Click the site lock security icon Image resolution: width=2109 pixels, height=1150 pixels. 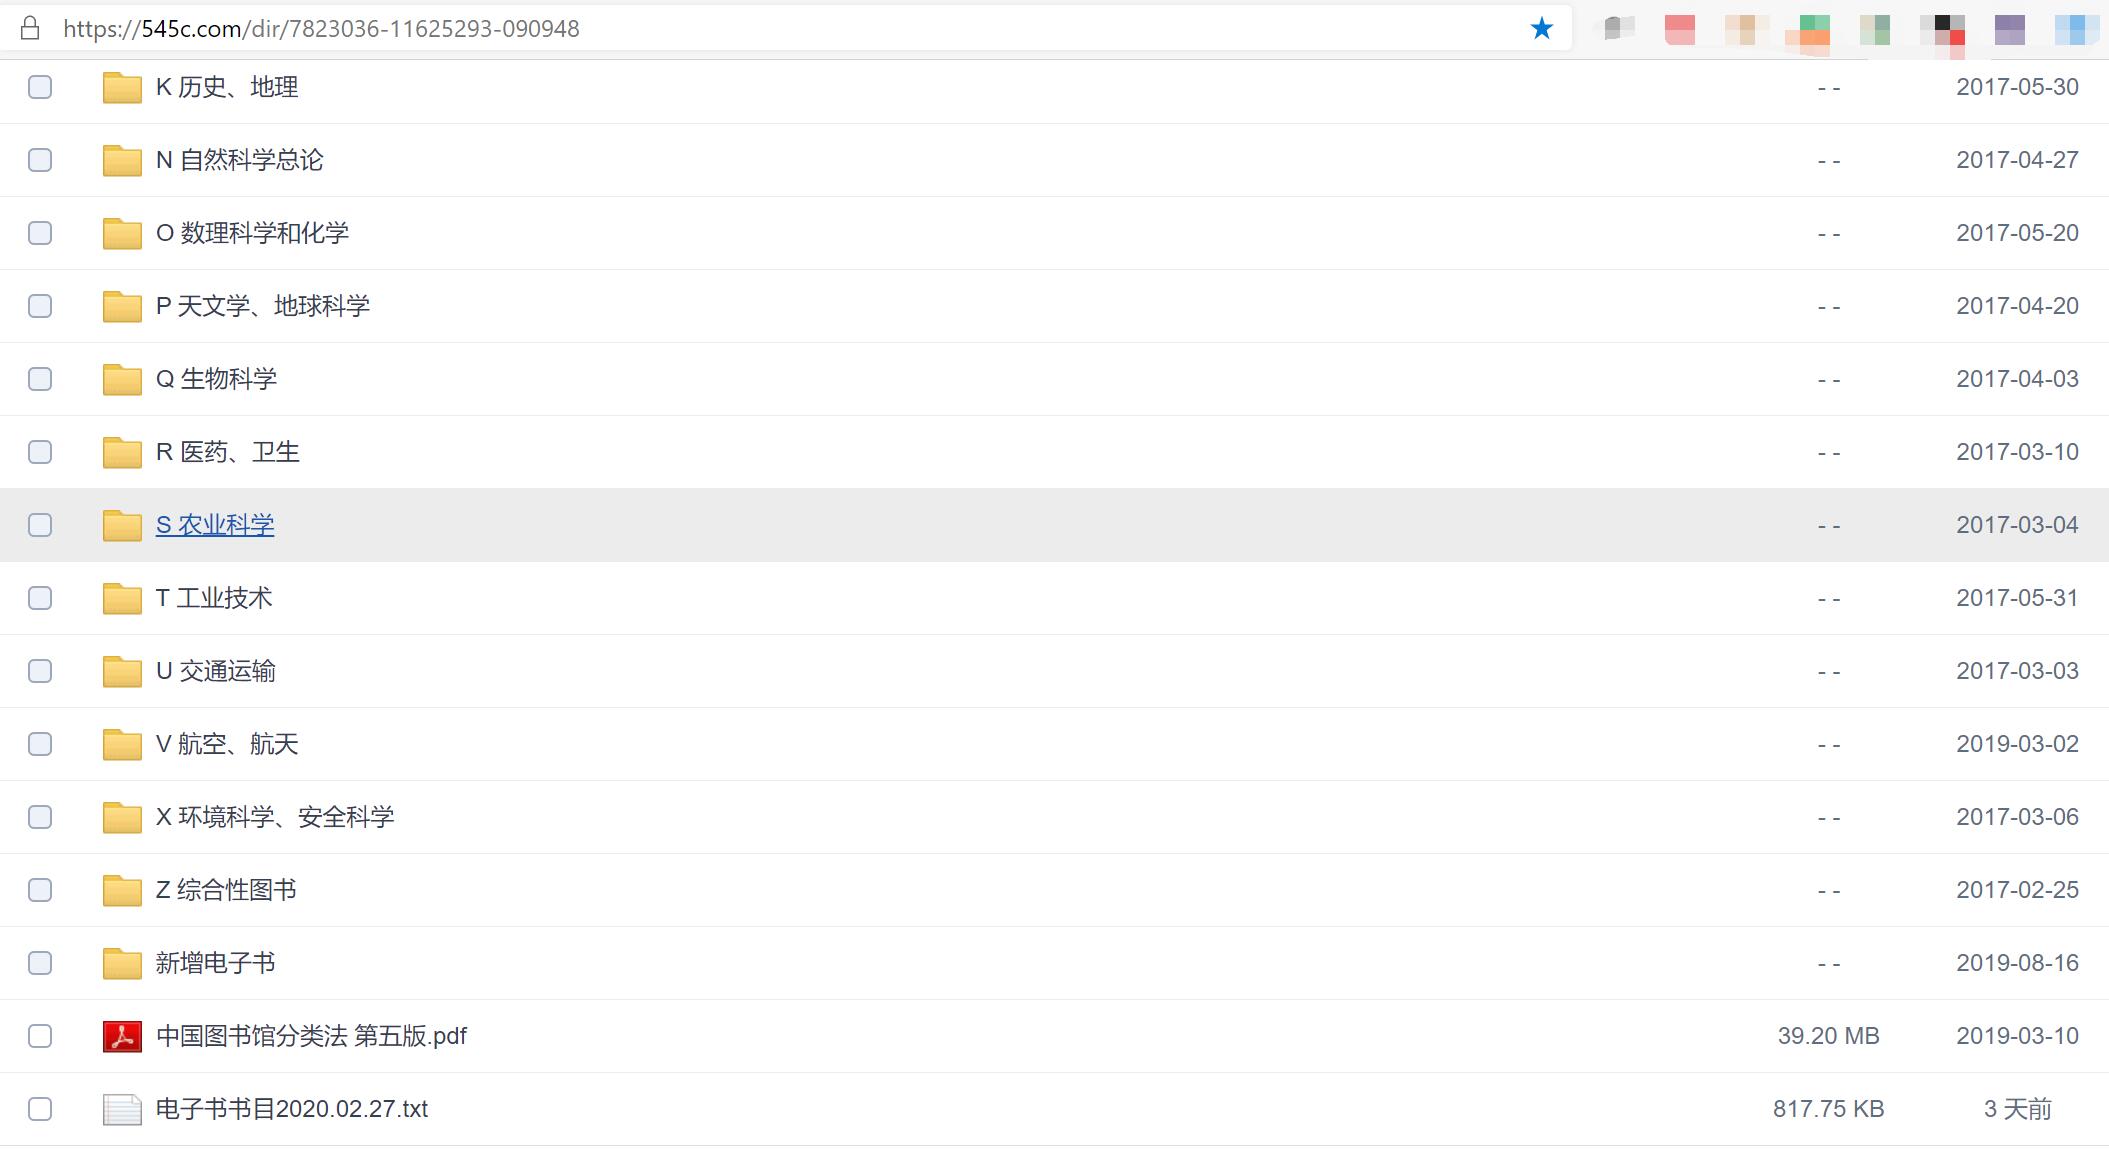[x=30, y=28]
